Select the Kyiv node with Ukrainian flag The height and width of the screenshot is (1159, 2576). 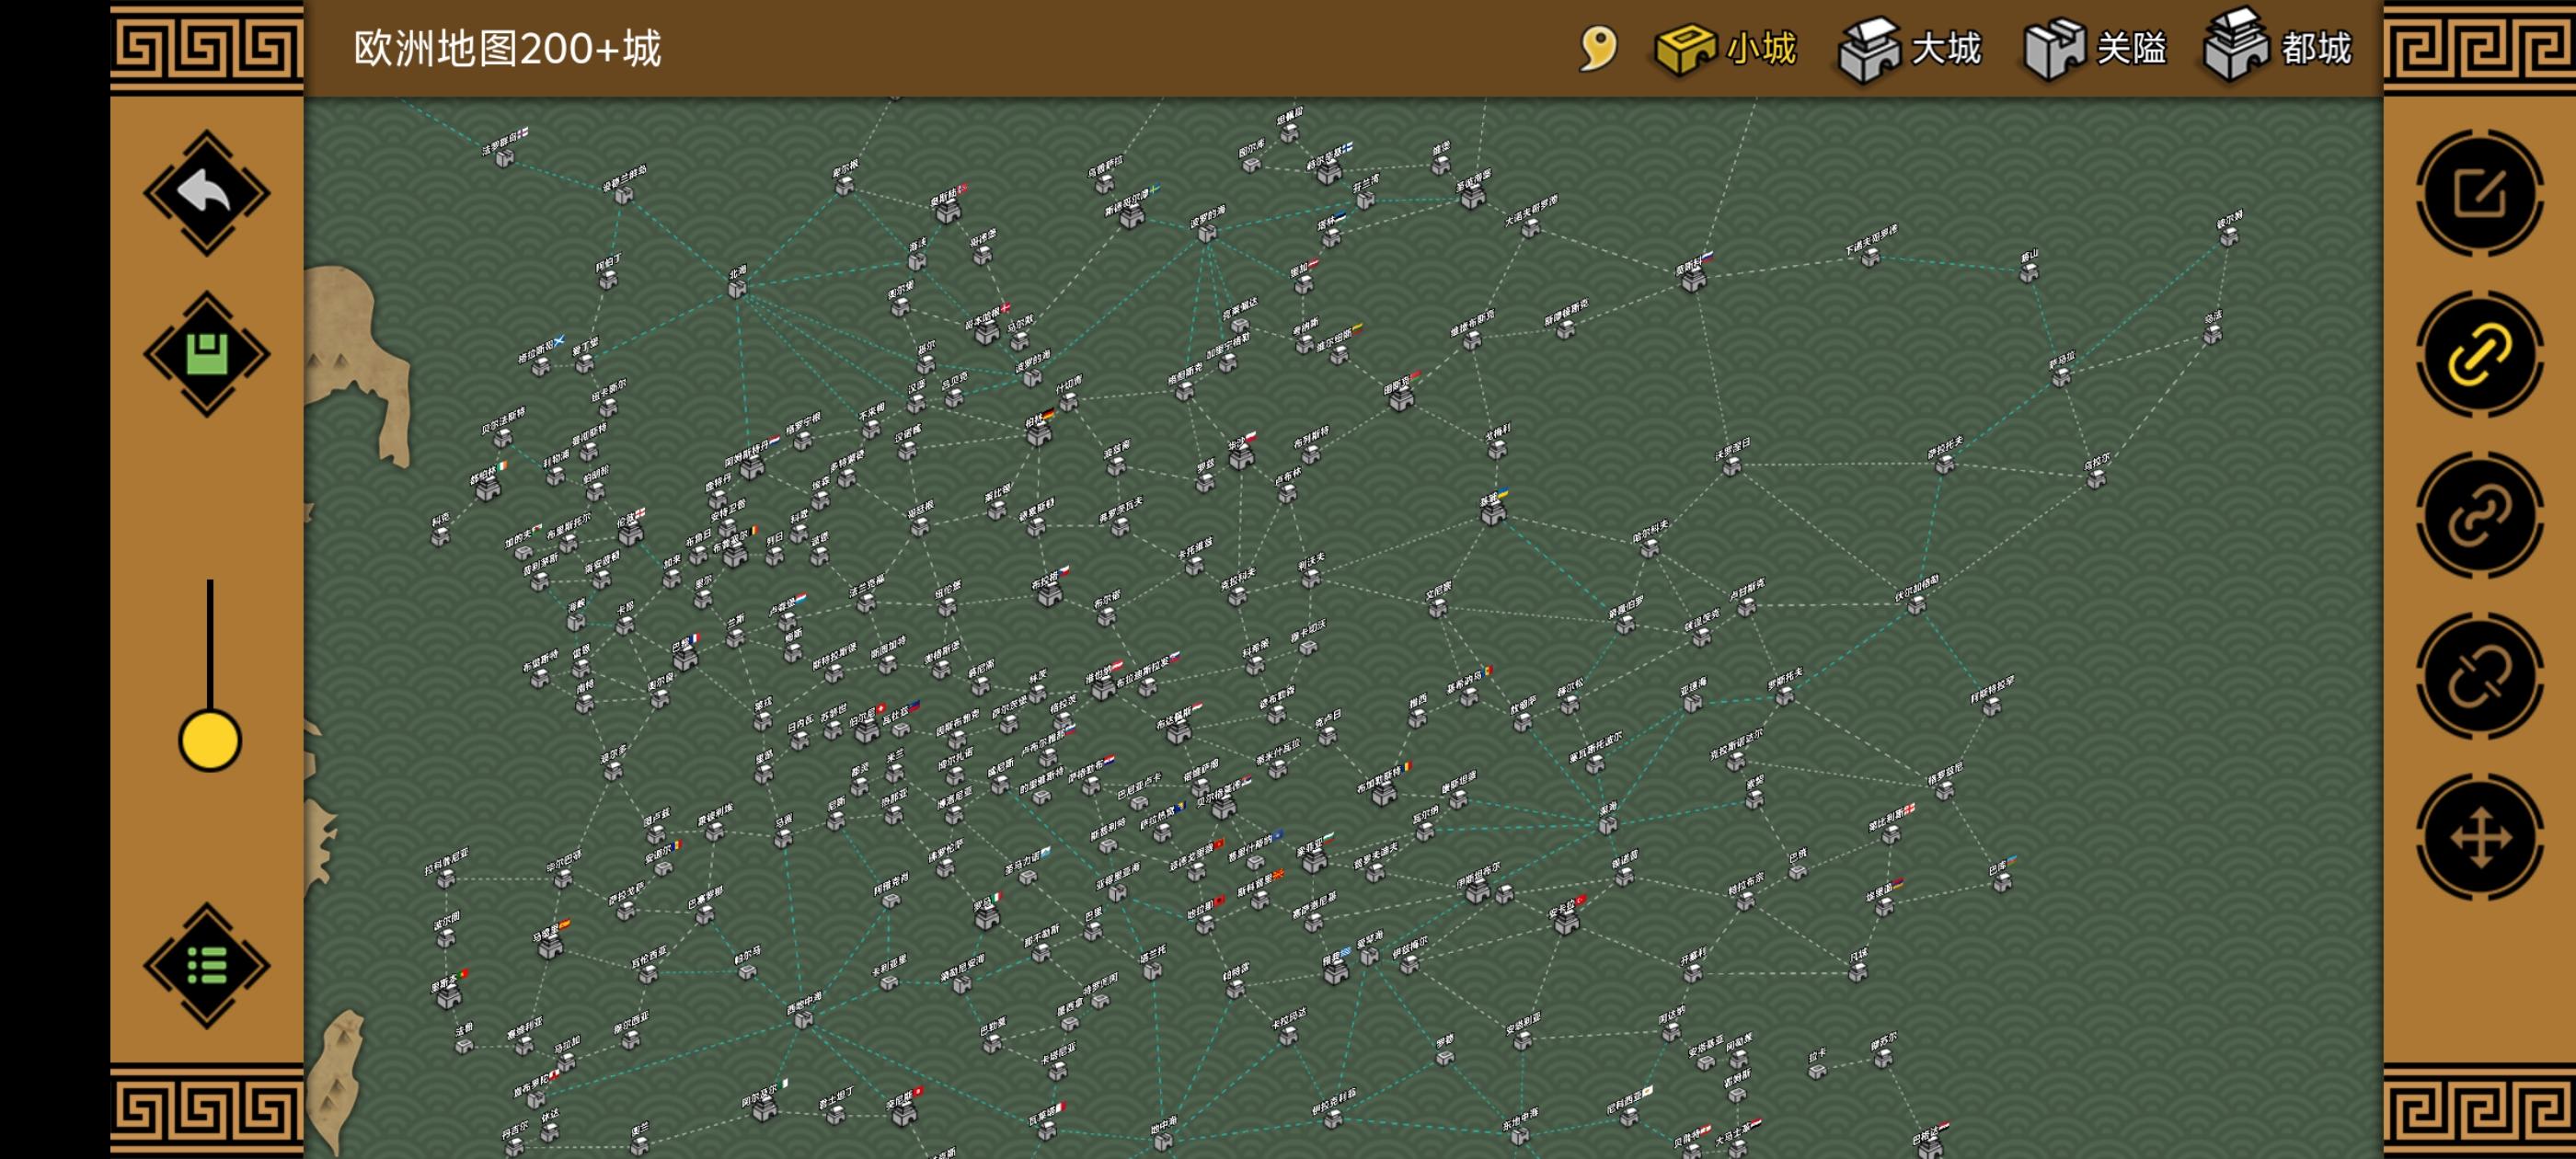[x=1493, y=513]
